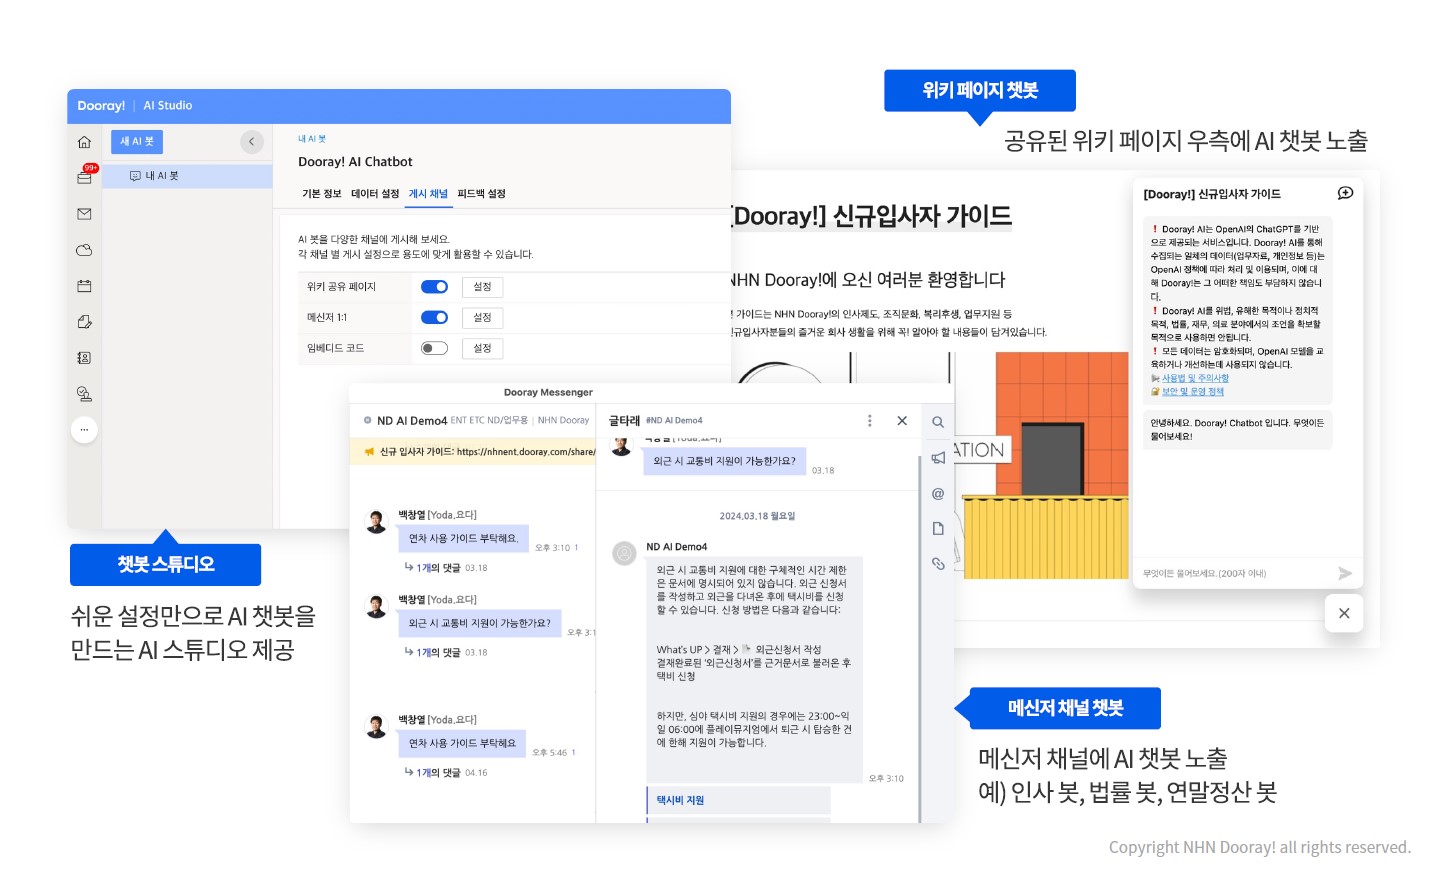Show more services via the ellipsis button
The image size is (1440, 869).
click(84, 430)
